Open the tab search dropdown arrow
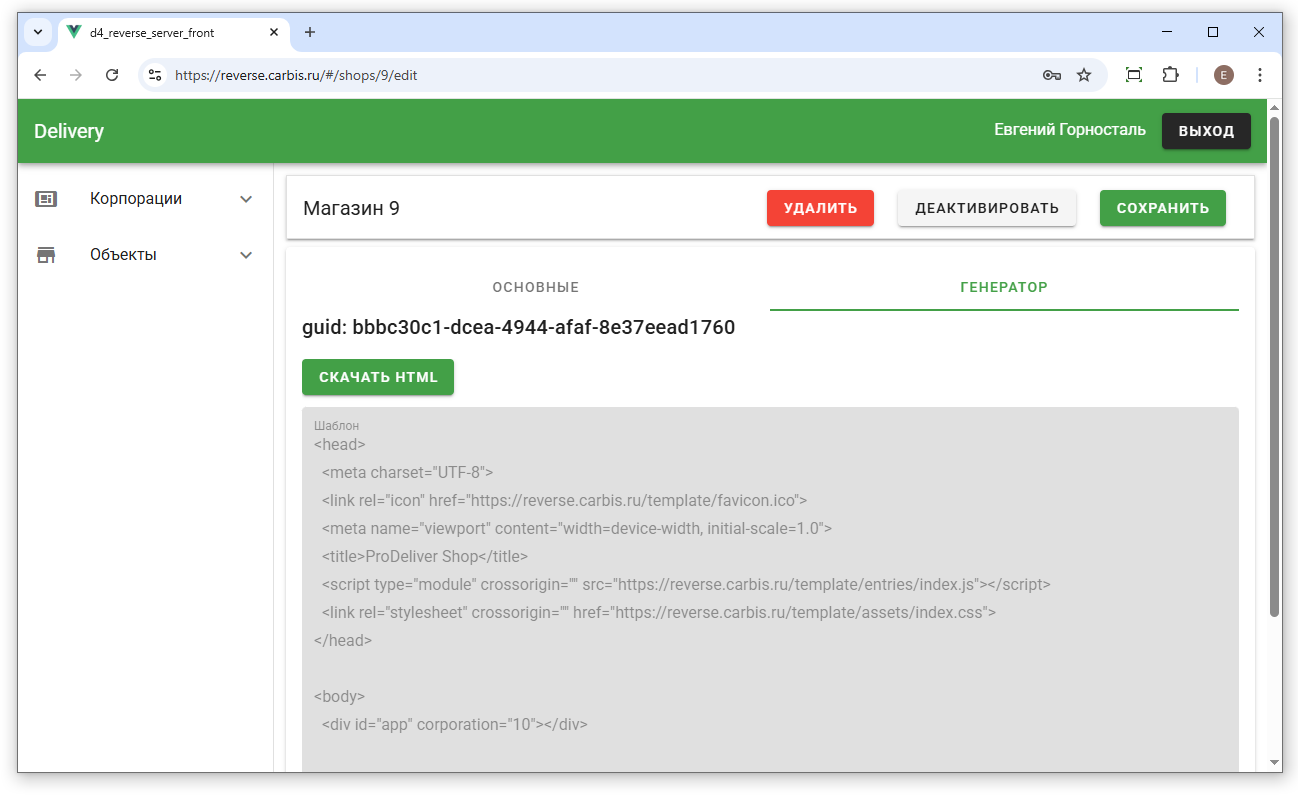1298x795 pixels. (x=38, y=32)
